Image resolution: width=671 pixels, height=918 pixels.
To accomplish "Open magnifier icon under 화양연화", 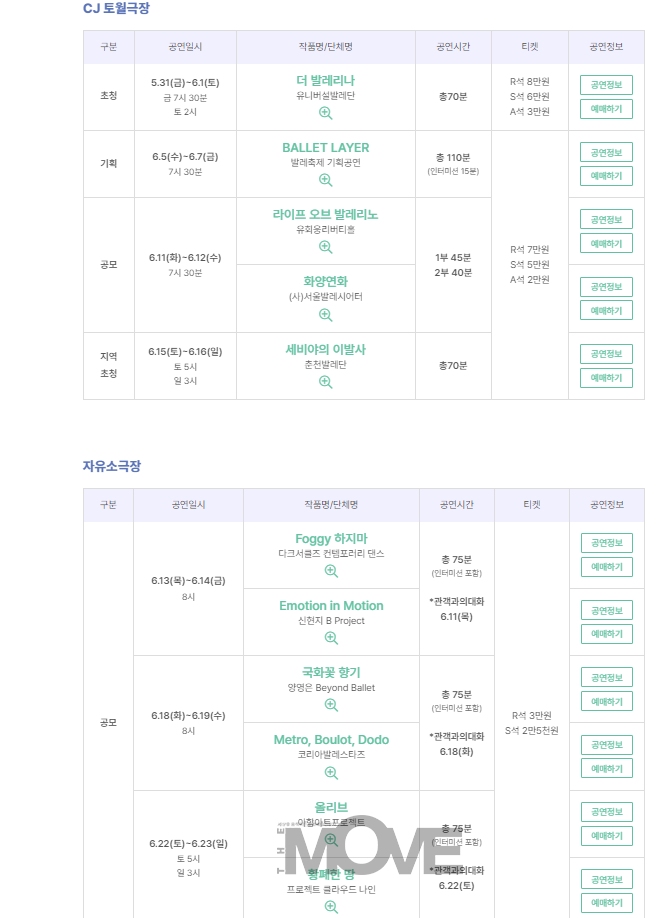I will pos(326,314).
